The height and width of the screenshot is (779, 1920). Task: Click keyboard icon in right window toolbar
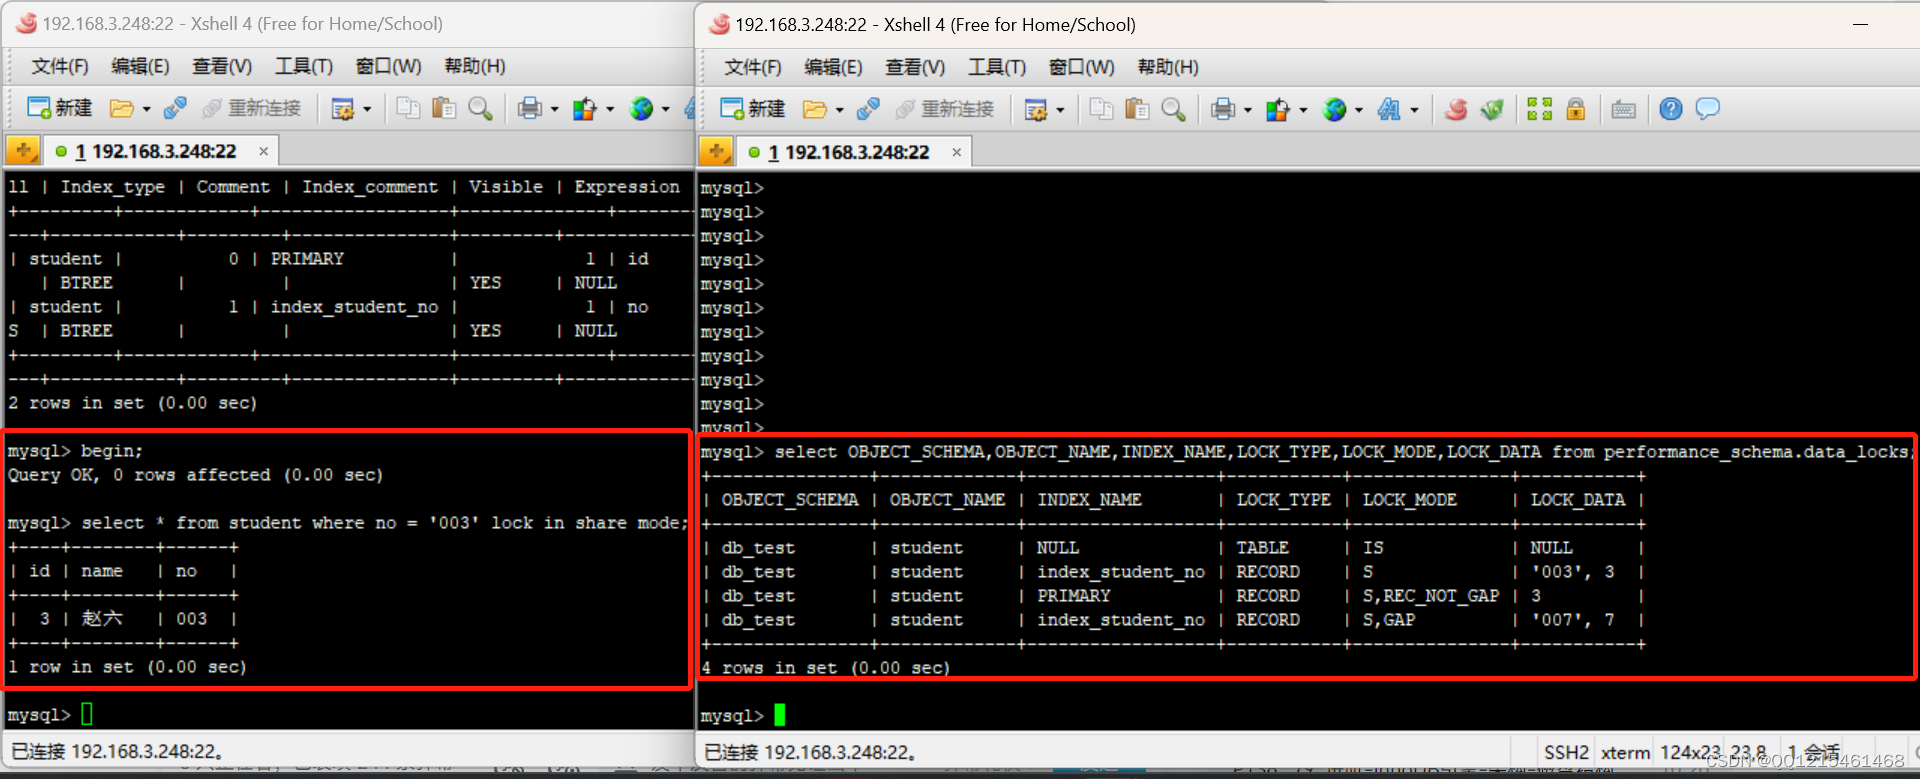tap(1624, 109)
